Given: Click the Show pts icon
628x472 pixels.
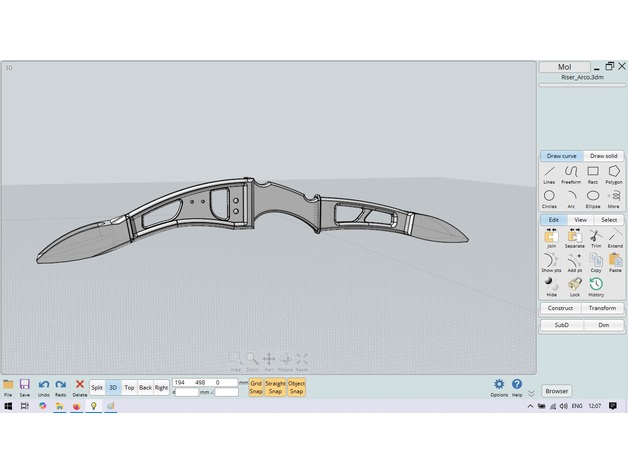Looking at the screenshot, I should (550, 261).
